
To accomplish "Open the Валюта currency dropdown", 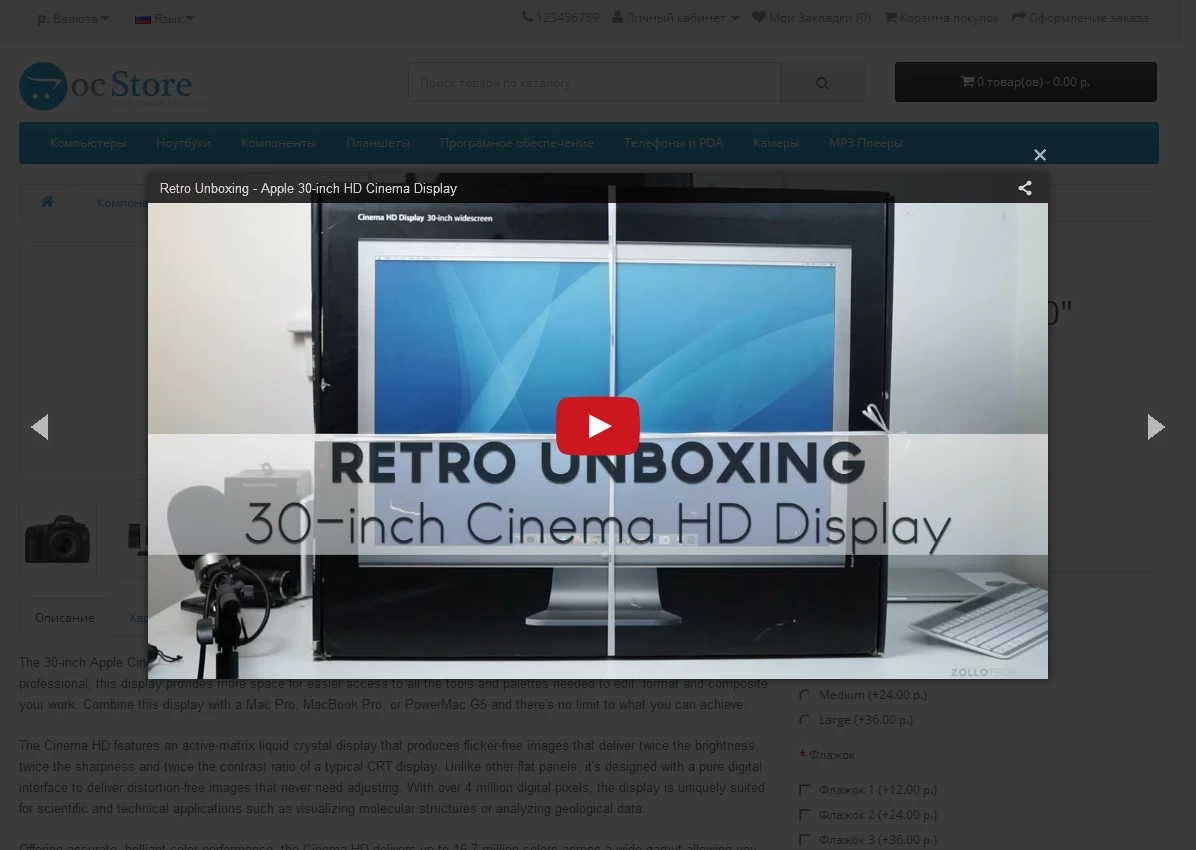I will click(x=72, y=18).
